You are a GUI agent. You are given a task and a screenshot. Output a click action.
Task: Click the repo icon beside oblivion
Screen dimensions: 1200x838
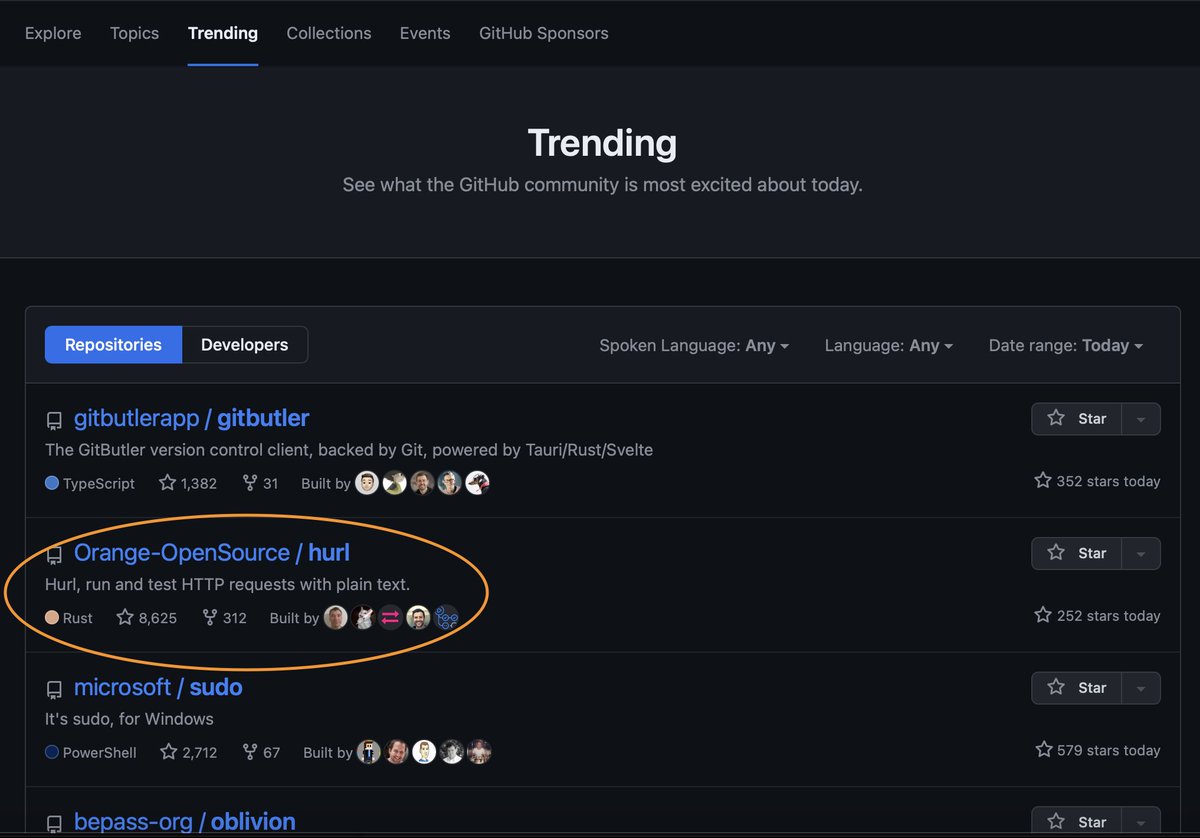(54, 824)
